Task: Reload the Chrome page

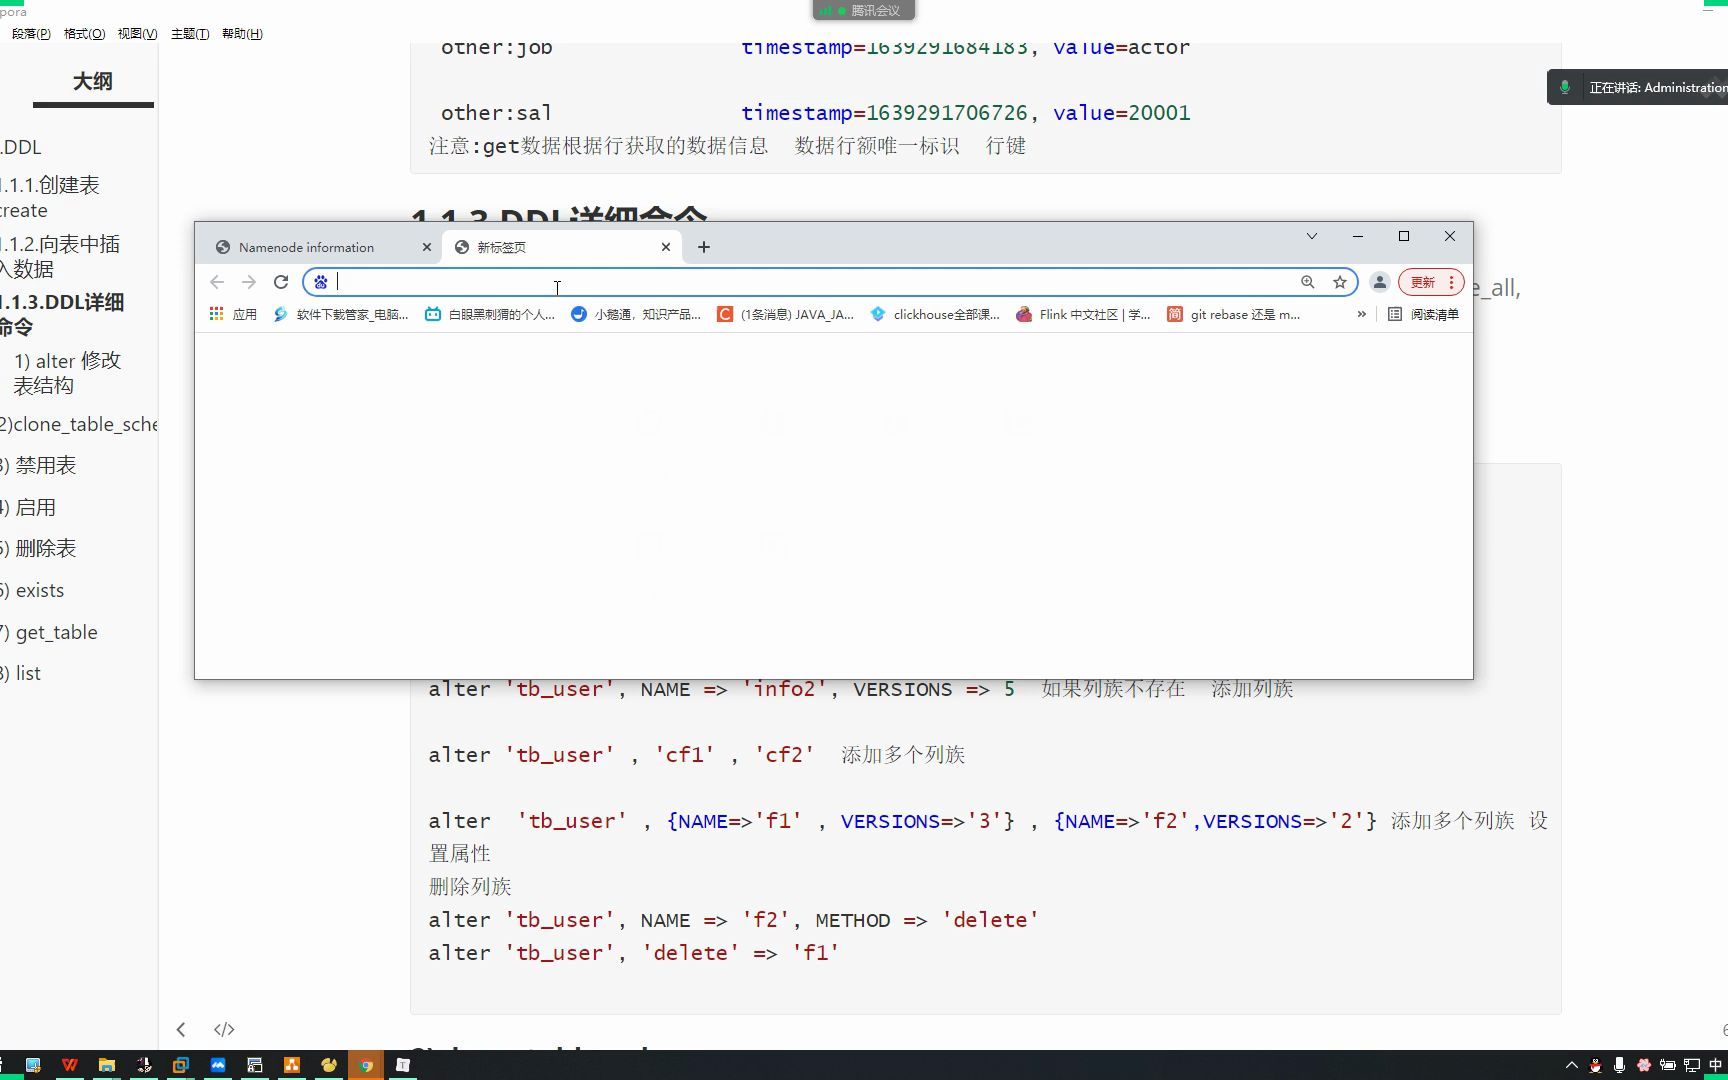Action: [281, 282]
